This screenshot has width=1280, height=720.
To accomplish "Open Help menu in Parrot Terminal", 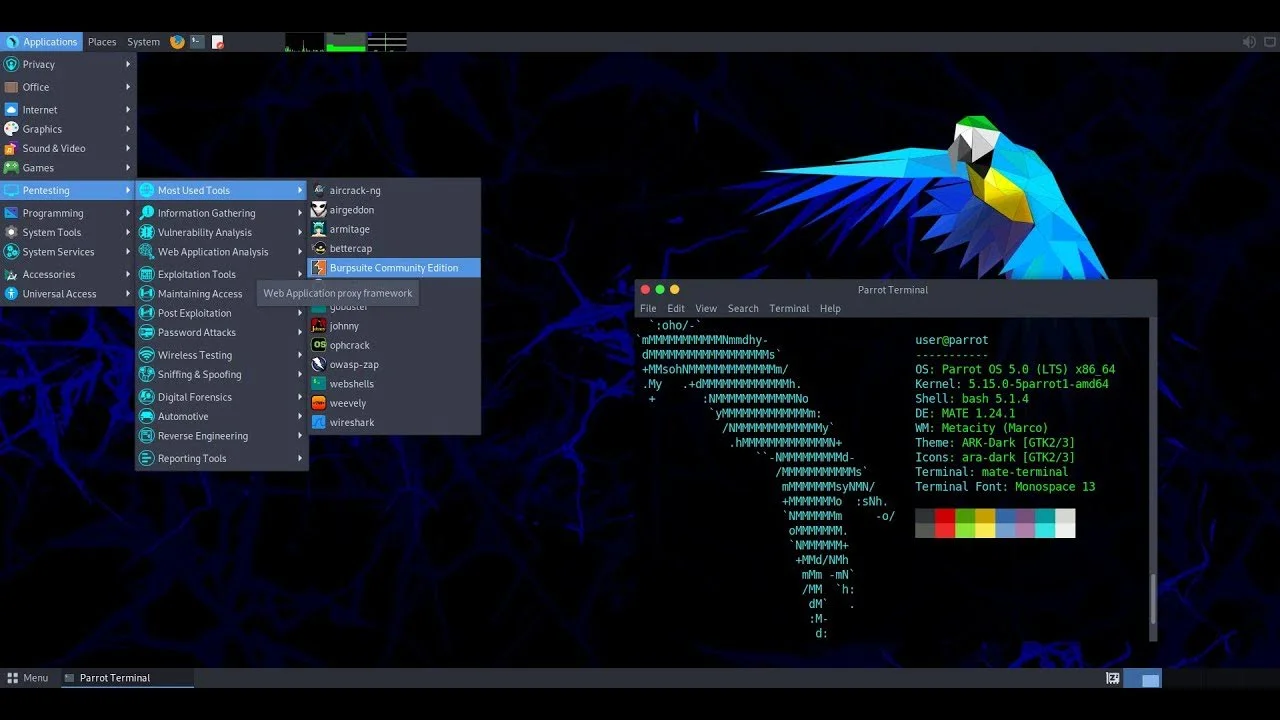I will 830,308.
